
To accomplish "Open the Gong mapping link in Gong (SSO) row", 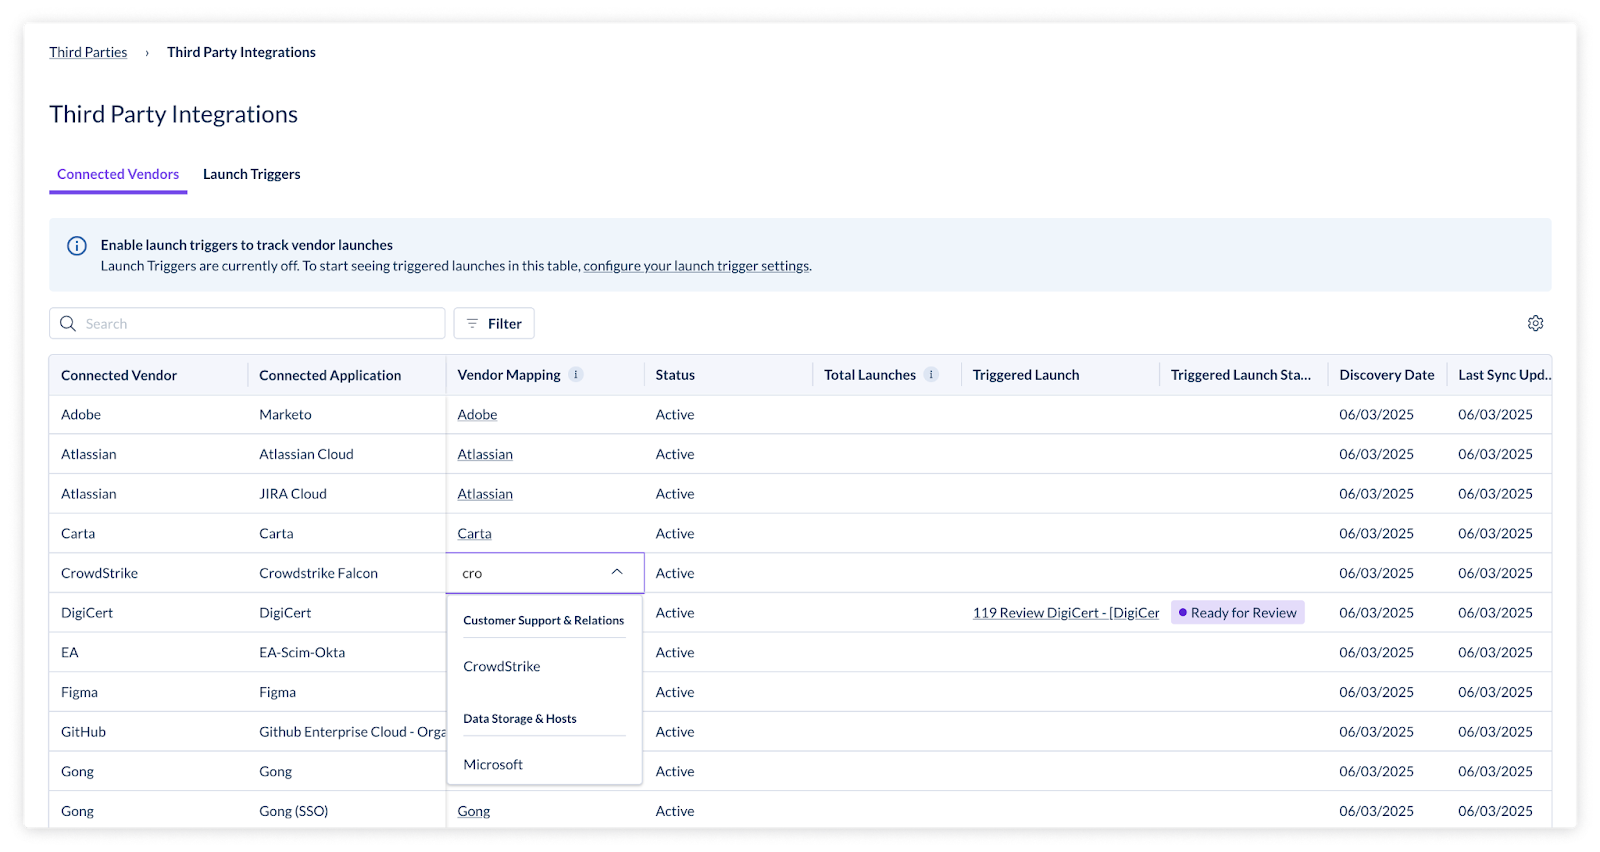I will pyautogui.click(x=474, y=811).
